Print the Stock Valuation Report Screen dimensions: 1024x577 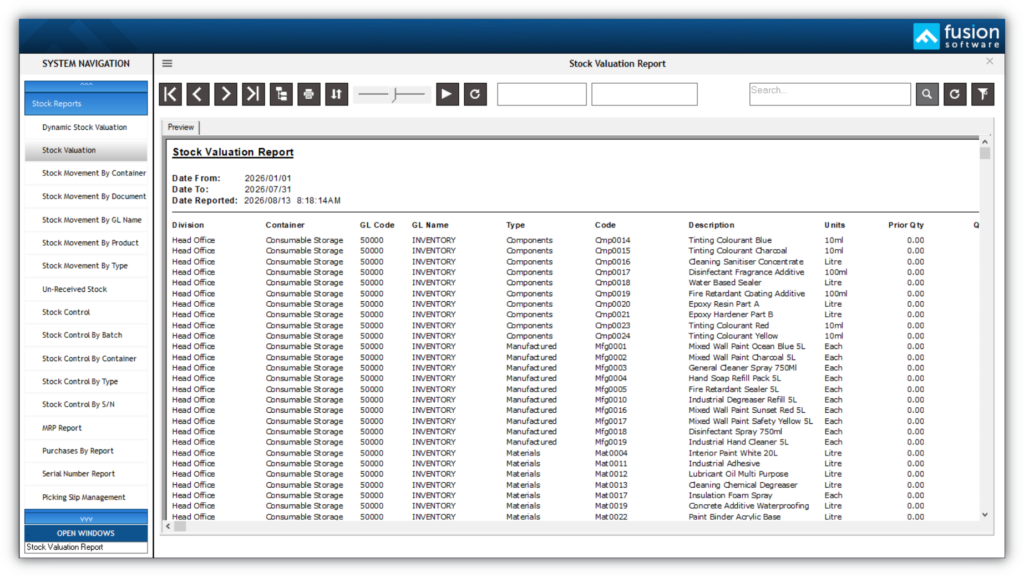coord(309,94)
